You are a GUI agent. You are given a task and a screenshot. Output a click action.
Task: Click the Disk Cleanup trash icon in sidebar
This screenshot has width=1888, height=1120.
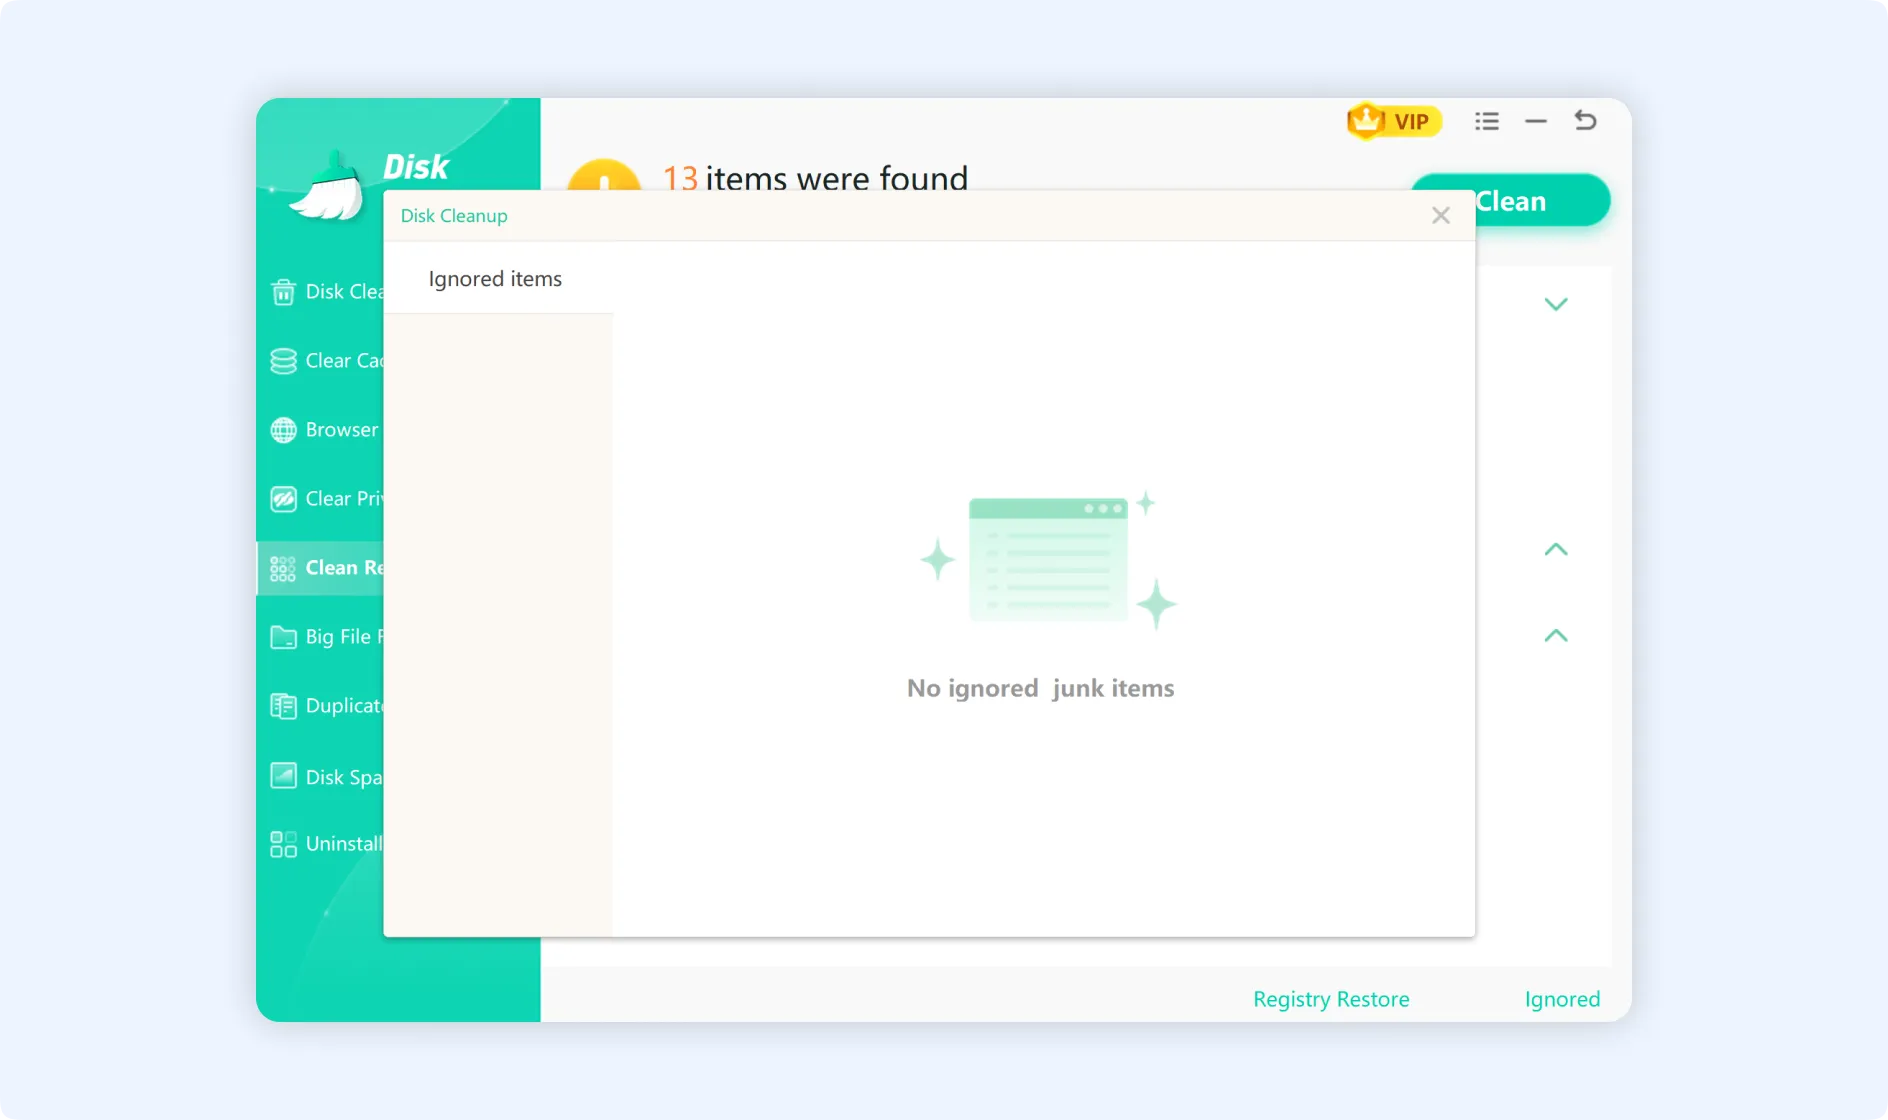pos(283,292)
